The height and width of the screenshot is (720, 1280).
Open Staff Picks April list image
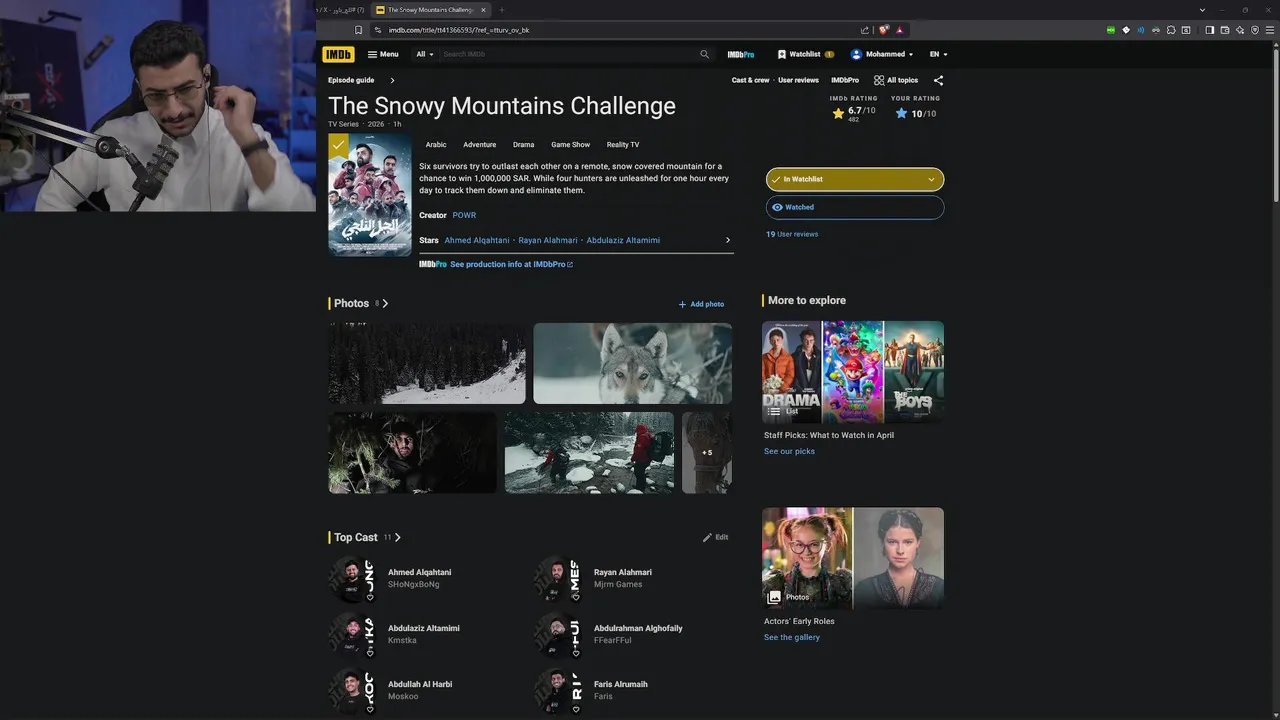[853, 371]
